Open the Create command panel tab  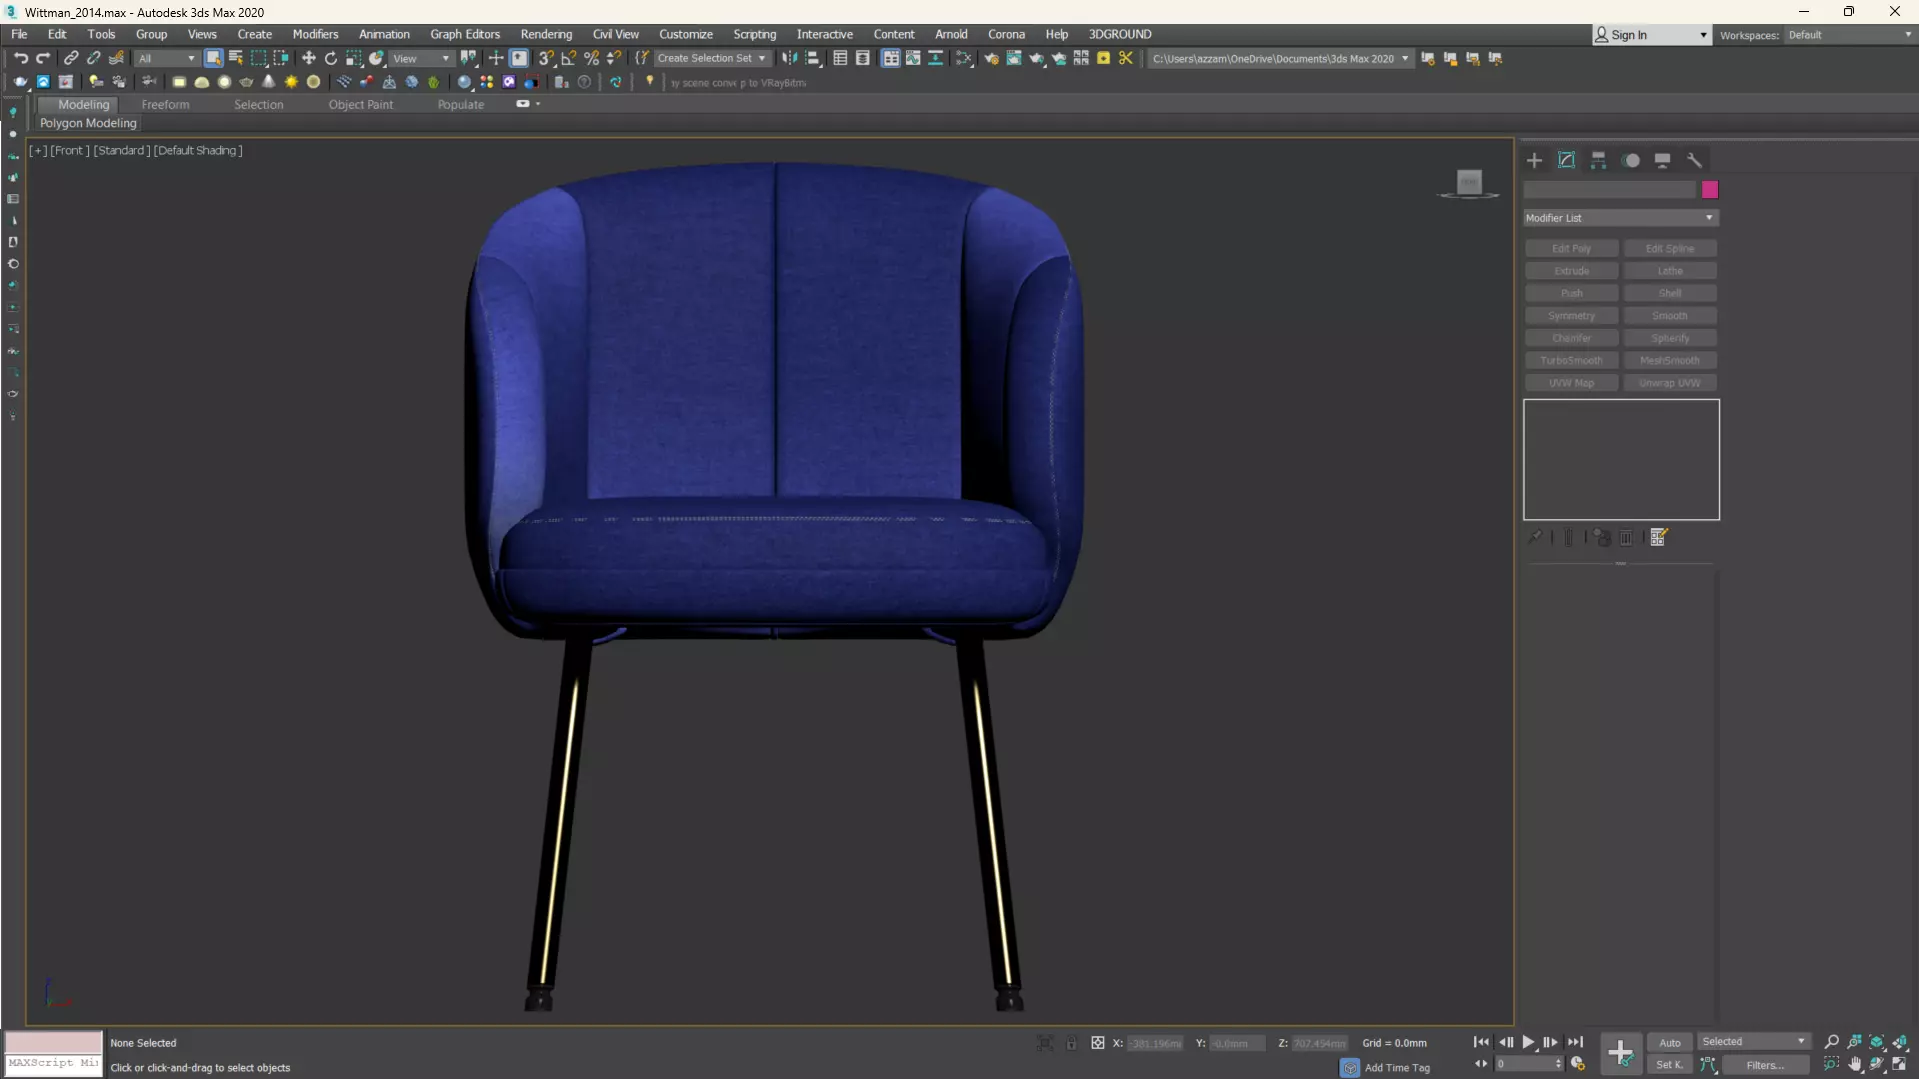tap(1534, 160)
